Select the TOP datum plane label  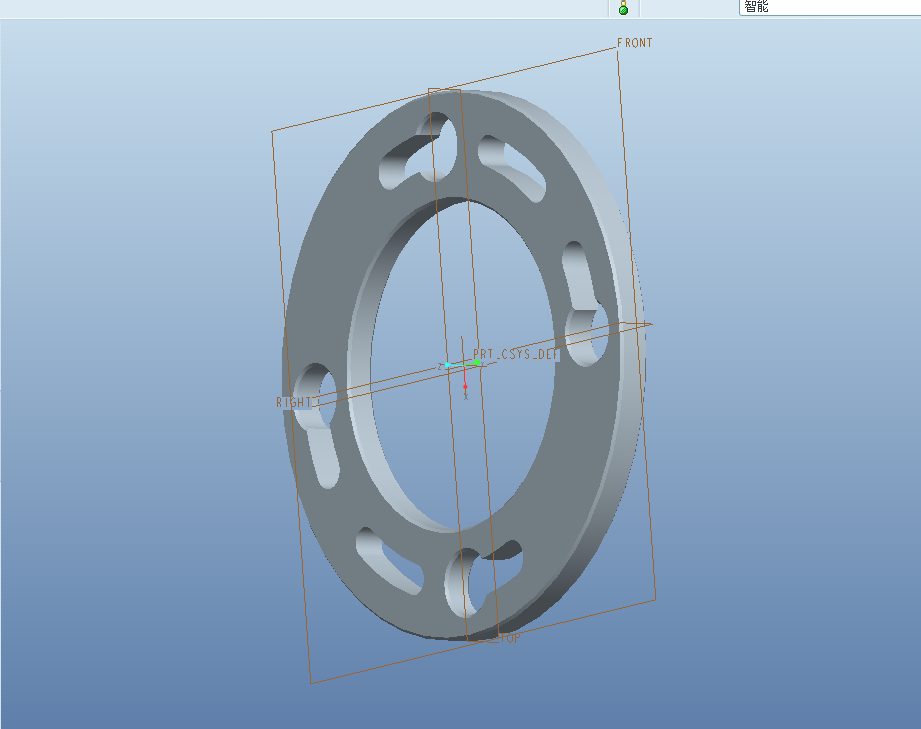coord(510,639)
